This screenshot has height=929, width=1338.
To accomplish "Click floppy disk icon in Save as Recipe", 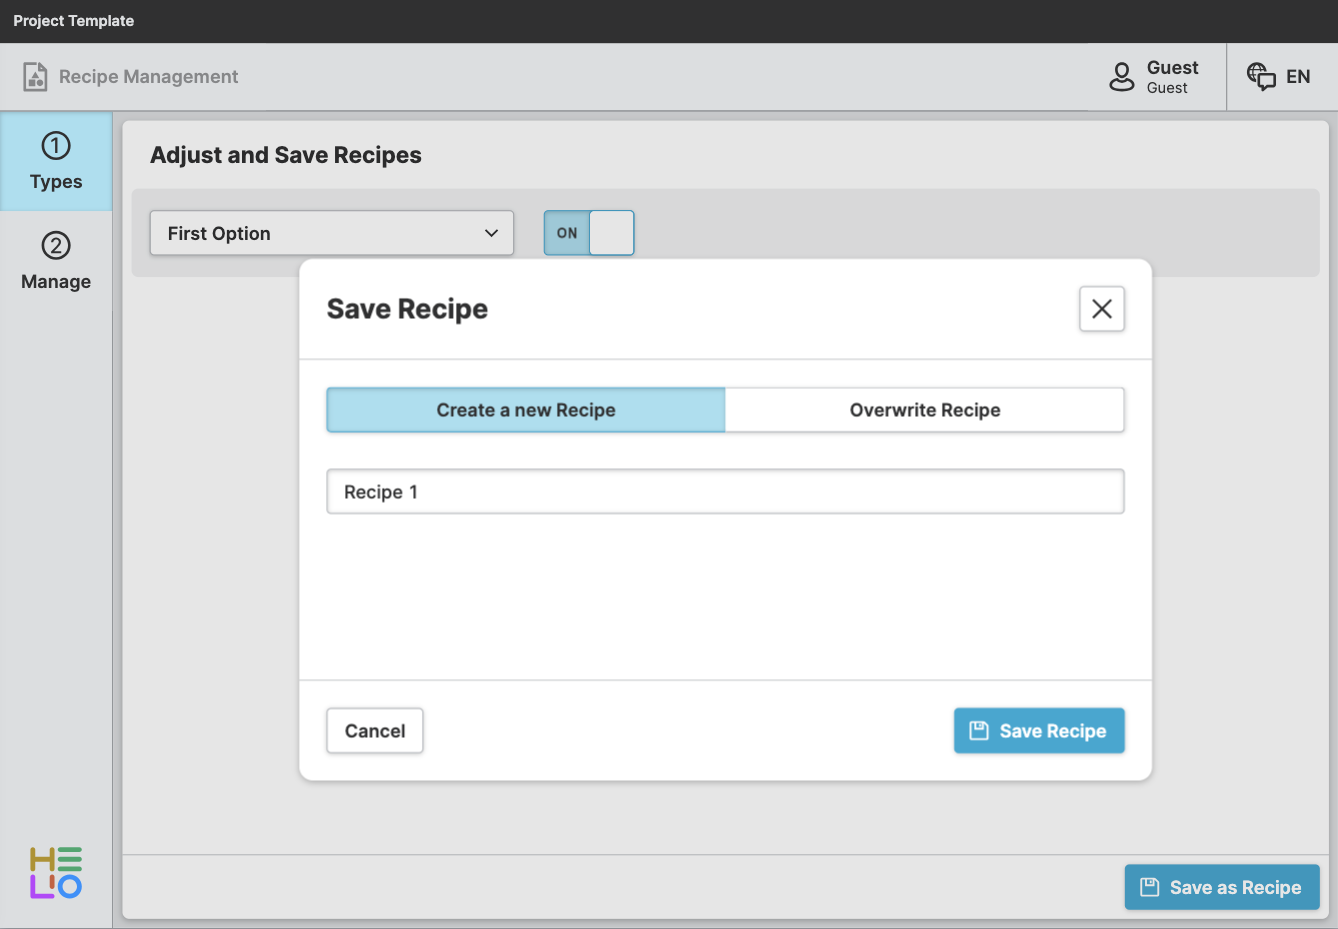I will tap(1150, 887).
